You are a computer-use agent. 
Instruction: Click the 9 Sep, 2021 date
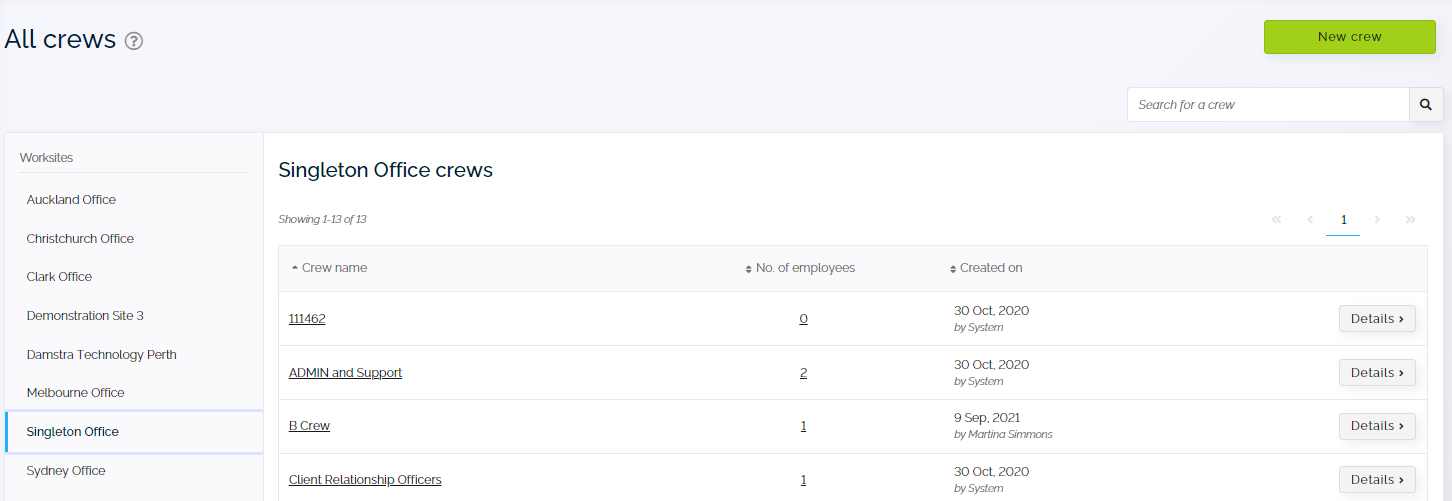(987, 418)
